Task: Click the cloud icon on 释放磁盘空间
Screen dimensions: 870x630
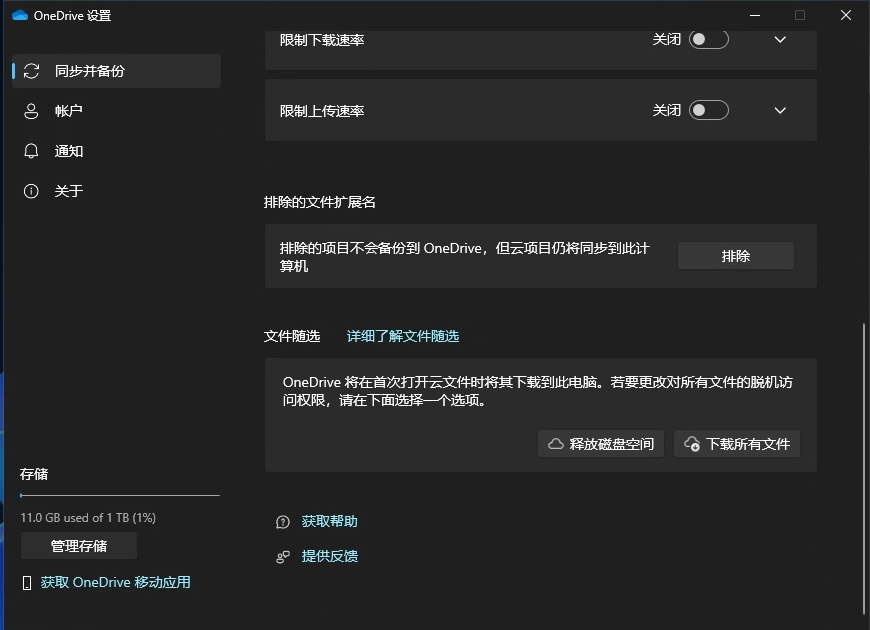Action: 556,444
